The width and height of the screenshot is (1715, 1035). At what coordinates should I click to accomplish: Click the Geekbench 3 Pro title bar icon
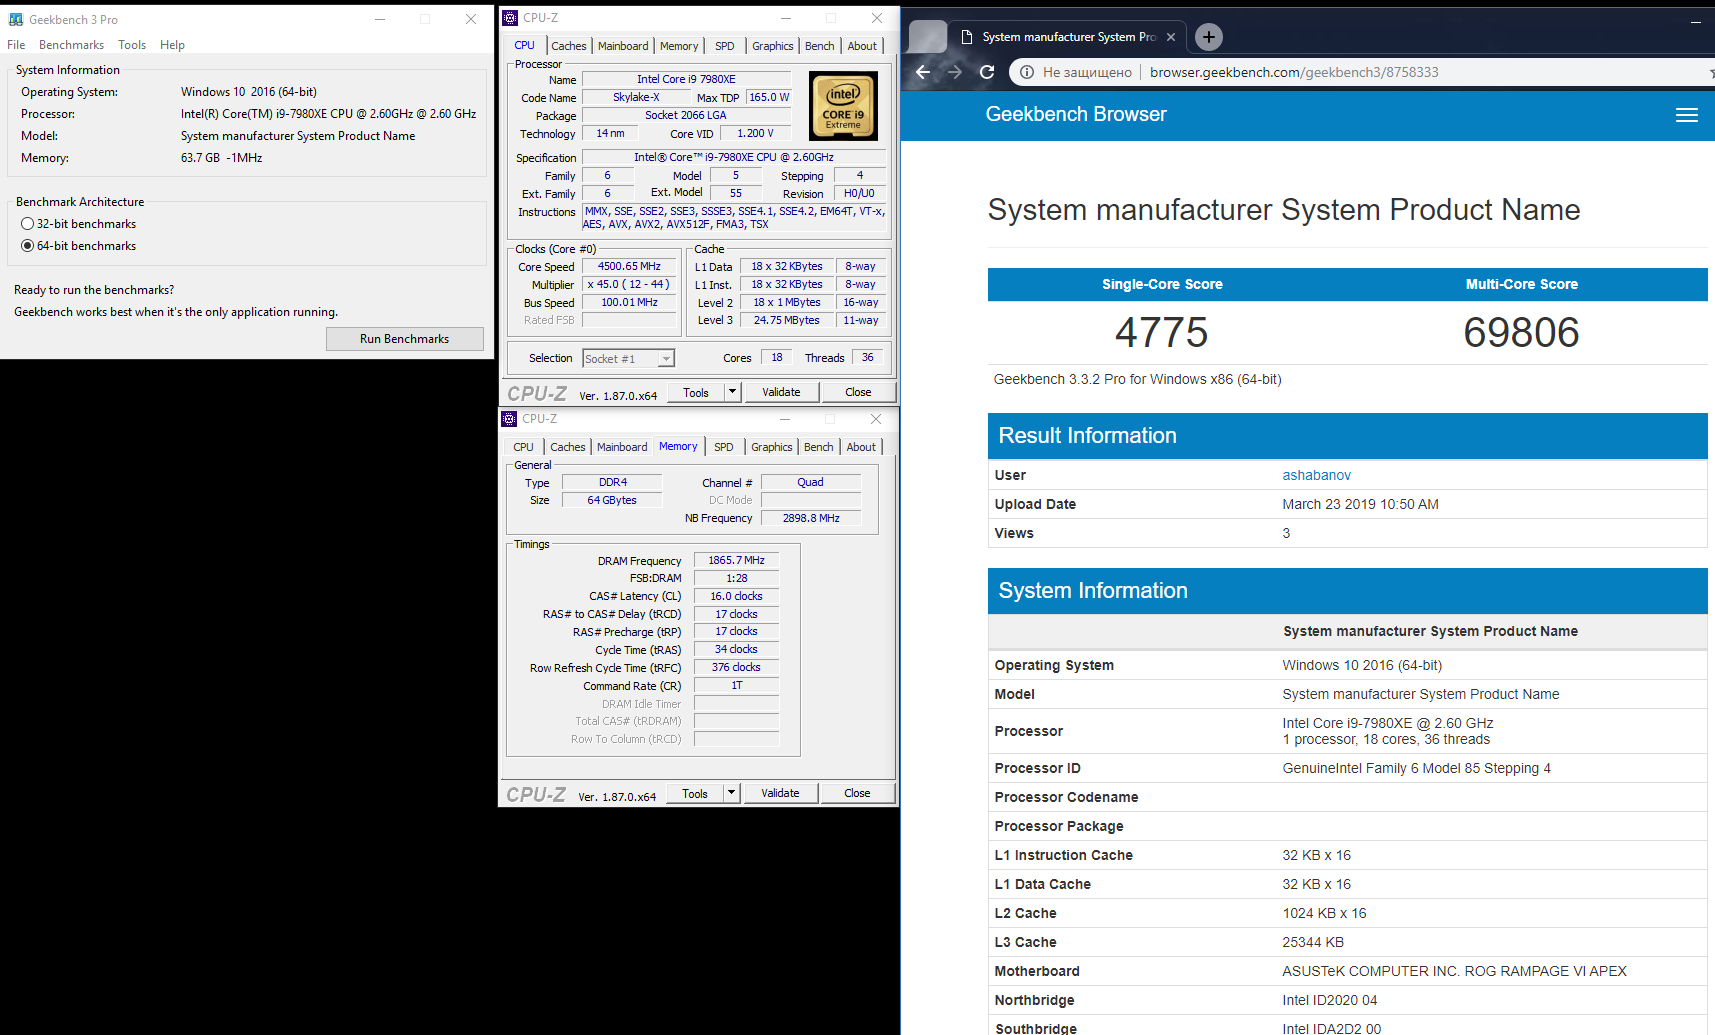coord(16,19)
